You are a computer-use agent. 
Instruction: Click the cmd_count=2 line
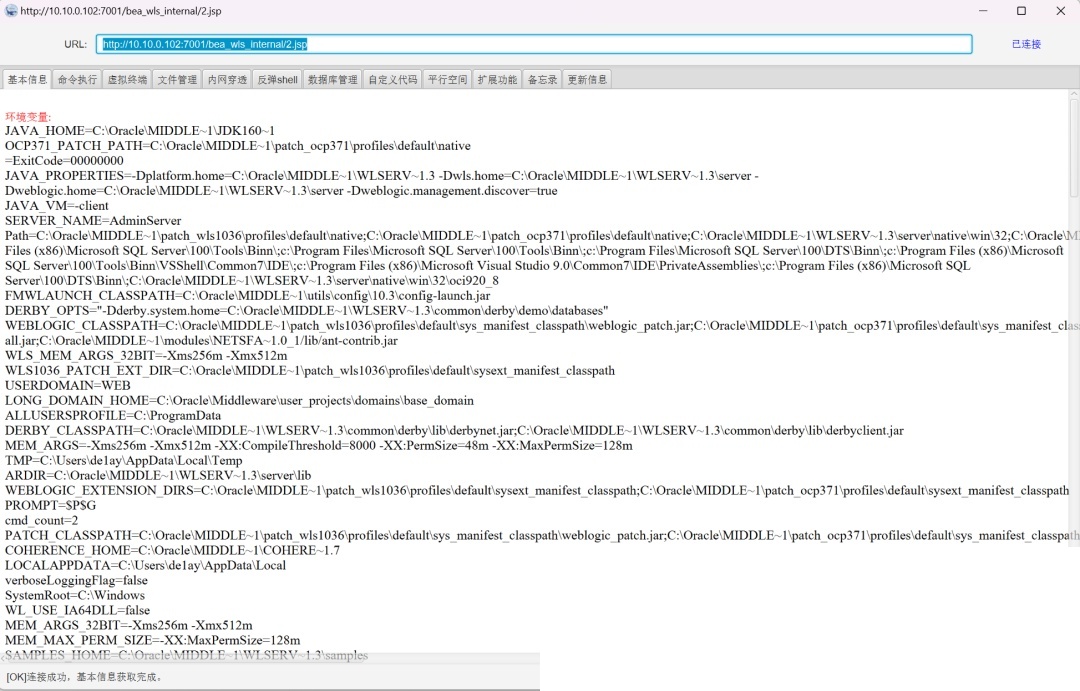[41, 521]
